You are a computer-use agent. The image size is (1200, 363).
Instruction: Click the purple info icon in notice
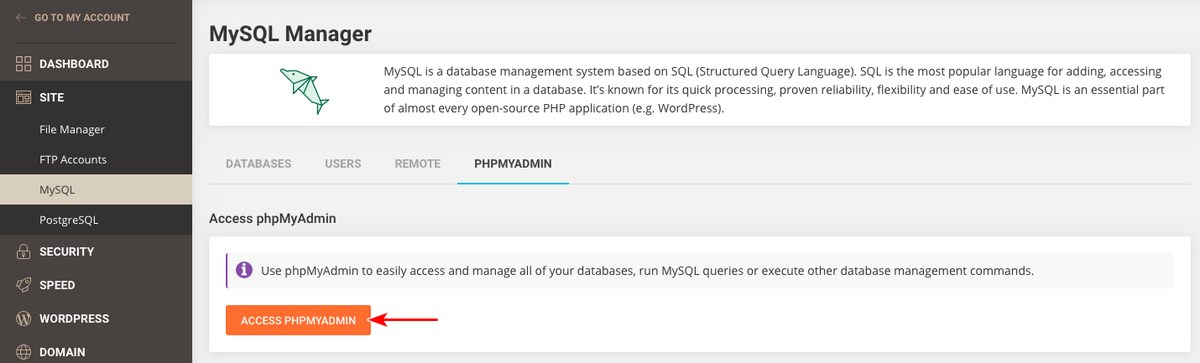[244, 270]
